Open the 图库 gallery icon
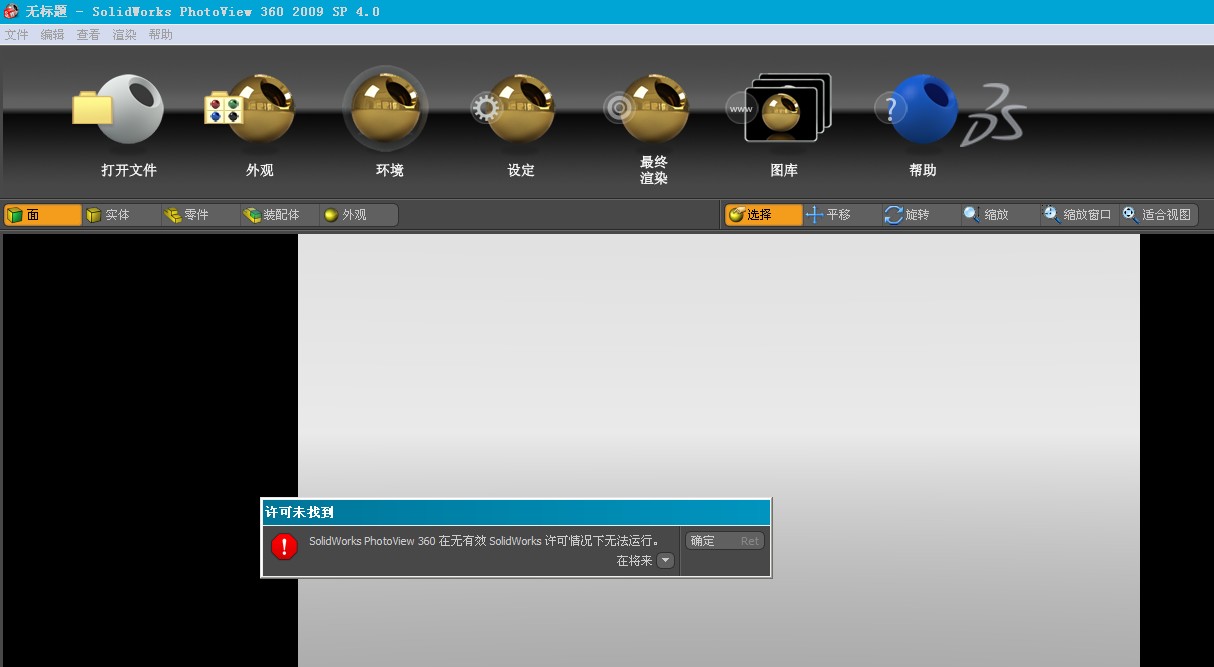 pyautogui.click(x=779, y=108)
